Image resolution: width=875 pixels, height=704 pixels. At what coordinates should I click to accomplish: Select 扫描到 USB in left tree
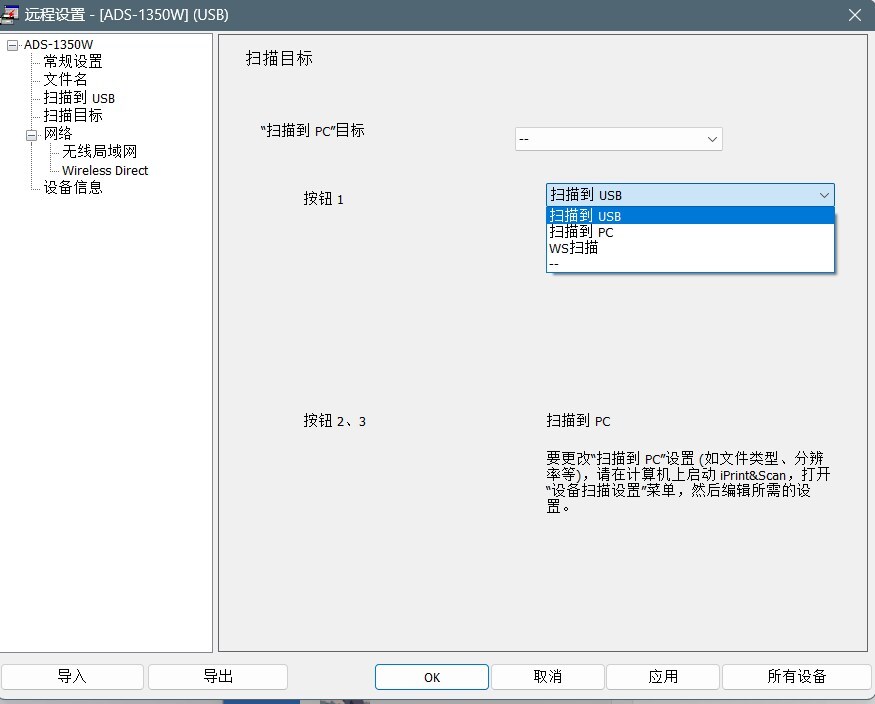pyautogui.click(x=79, y=98)
